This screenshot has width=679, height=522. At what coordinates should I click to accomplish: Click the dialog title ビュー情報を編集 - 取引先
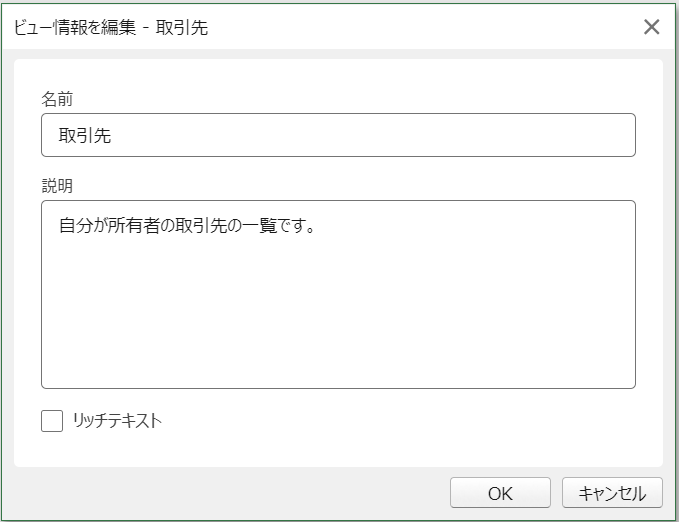click(111, 27)
